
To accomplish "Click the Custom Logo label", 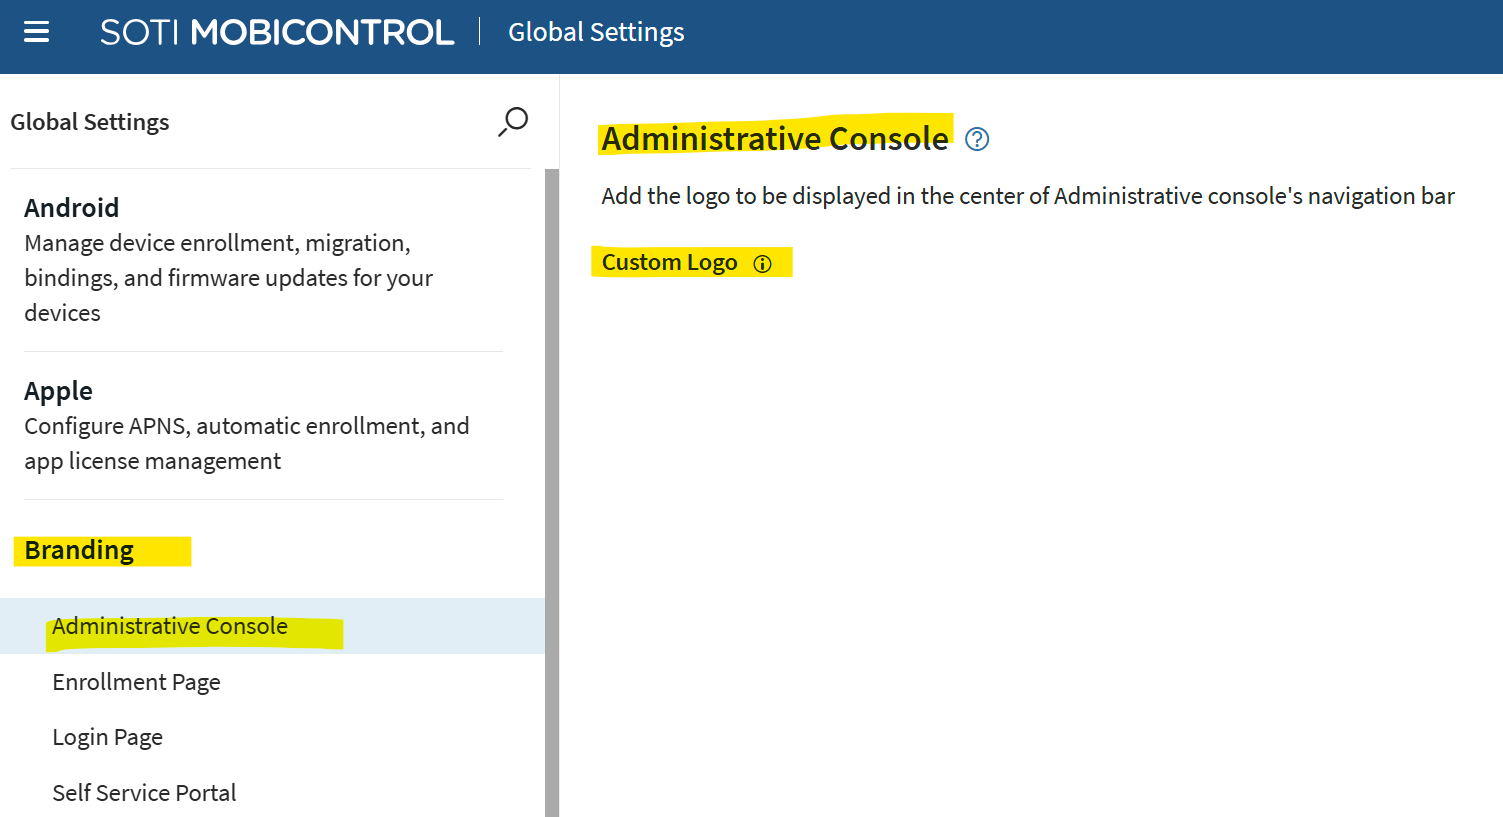I will pyautogui.click(x=669, y=263).
